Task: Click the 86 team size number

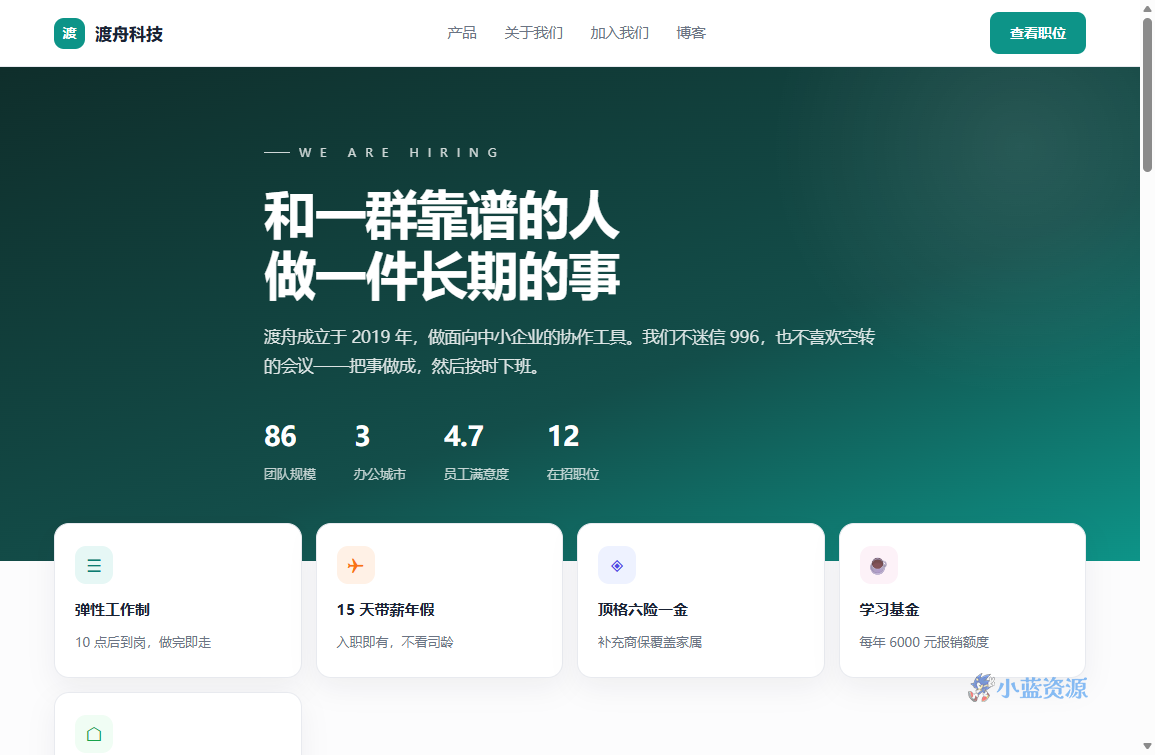Action: click(280, 436)
